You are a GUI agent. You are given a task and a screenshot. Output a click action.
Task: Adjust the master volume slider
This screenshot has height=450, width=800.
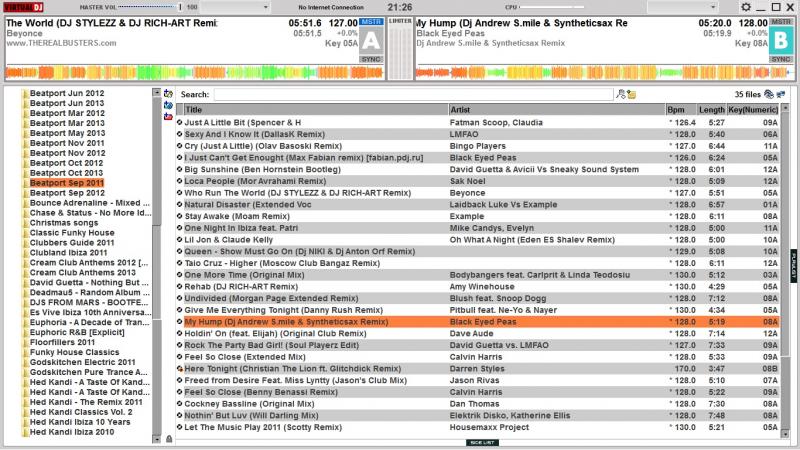click(x=148, y=7)
